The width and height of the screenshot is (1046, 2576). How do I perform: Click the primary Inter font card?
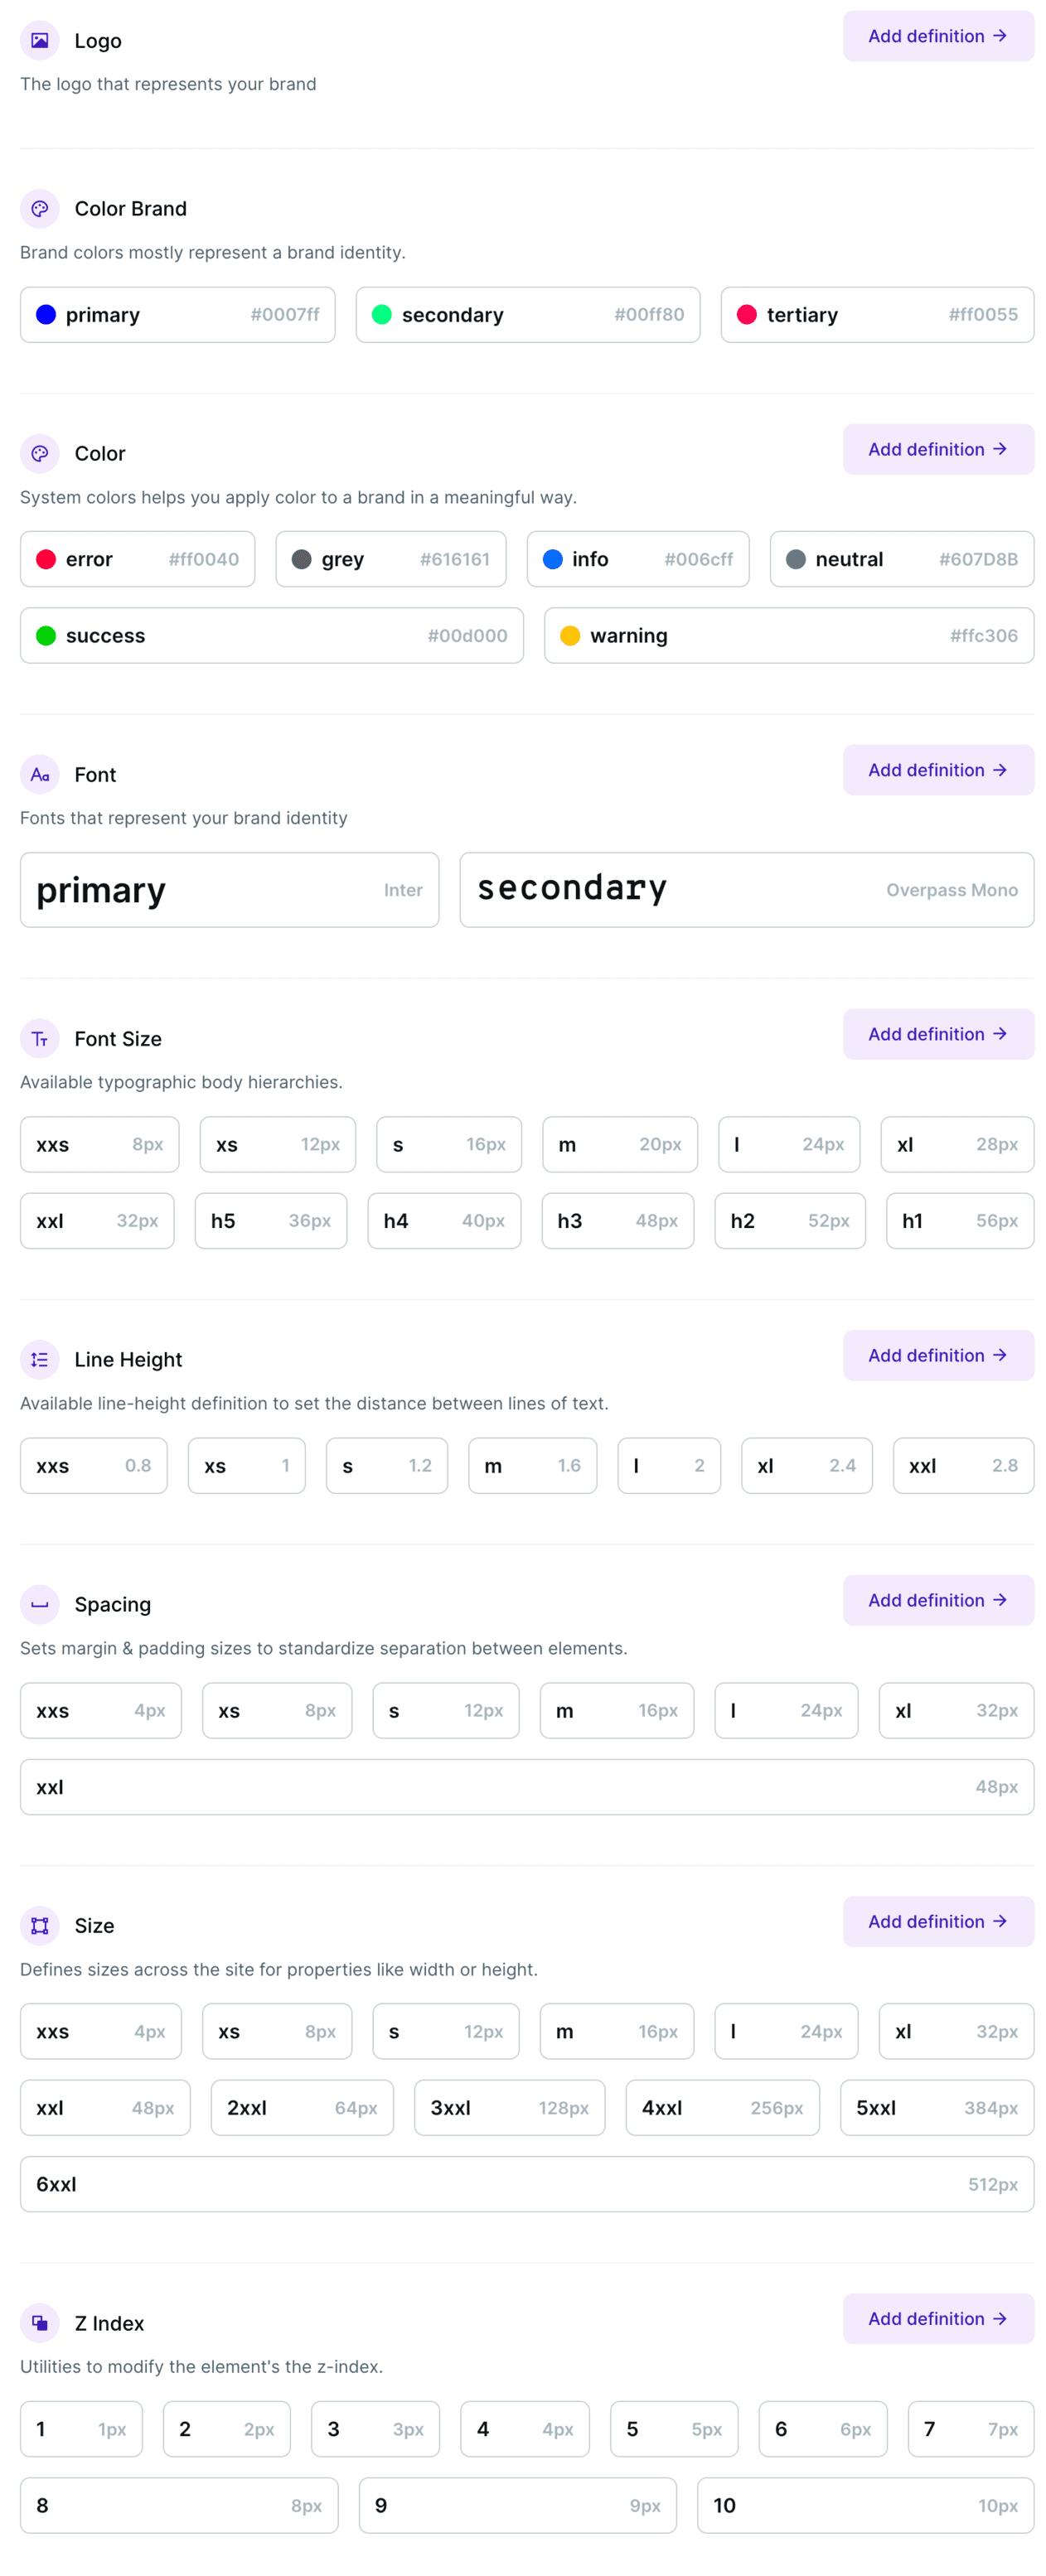pos(229,890)
